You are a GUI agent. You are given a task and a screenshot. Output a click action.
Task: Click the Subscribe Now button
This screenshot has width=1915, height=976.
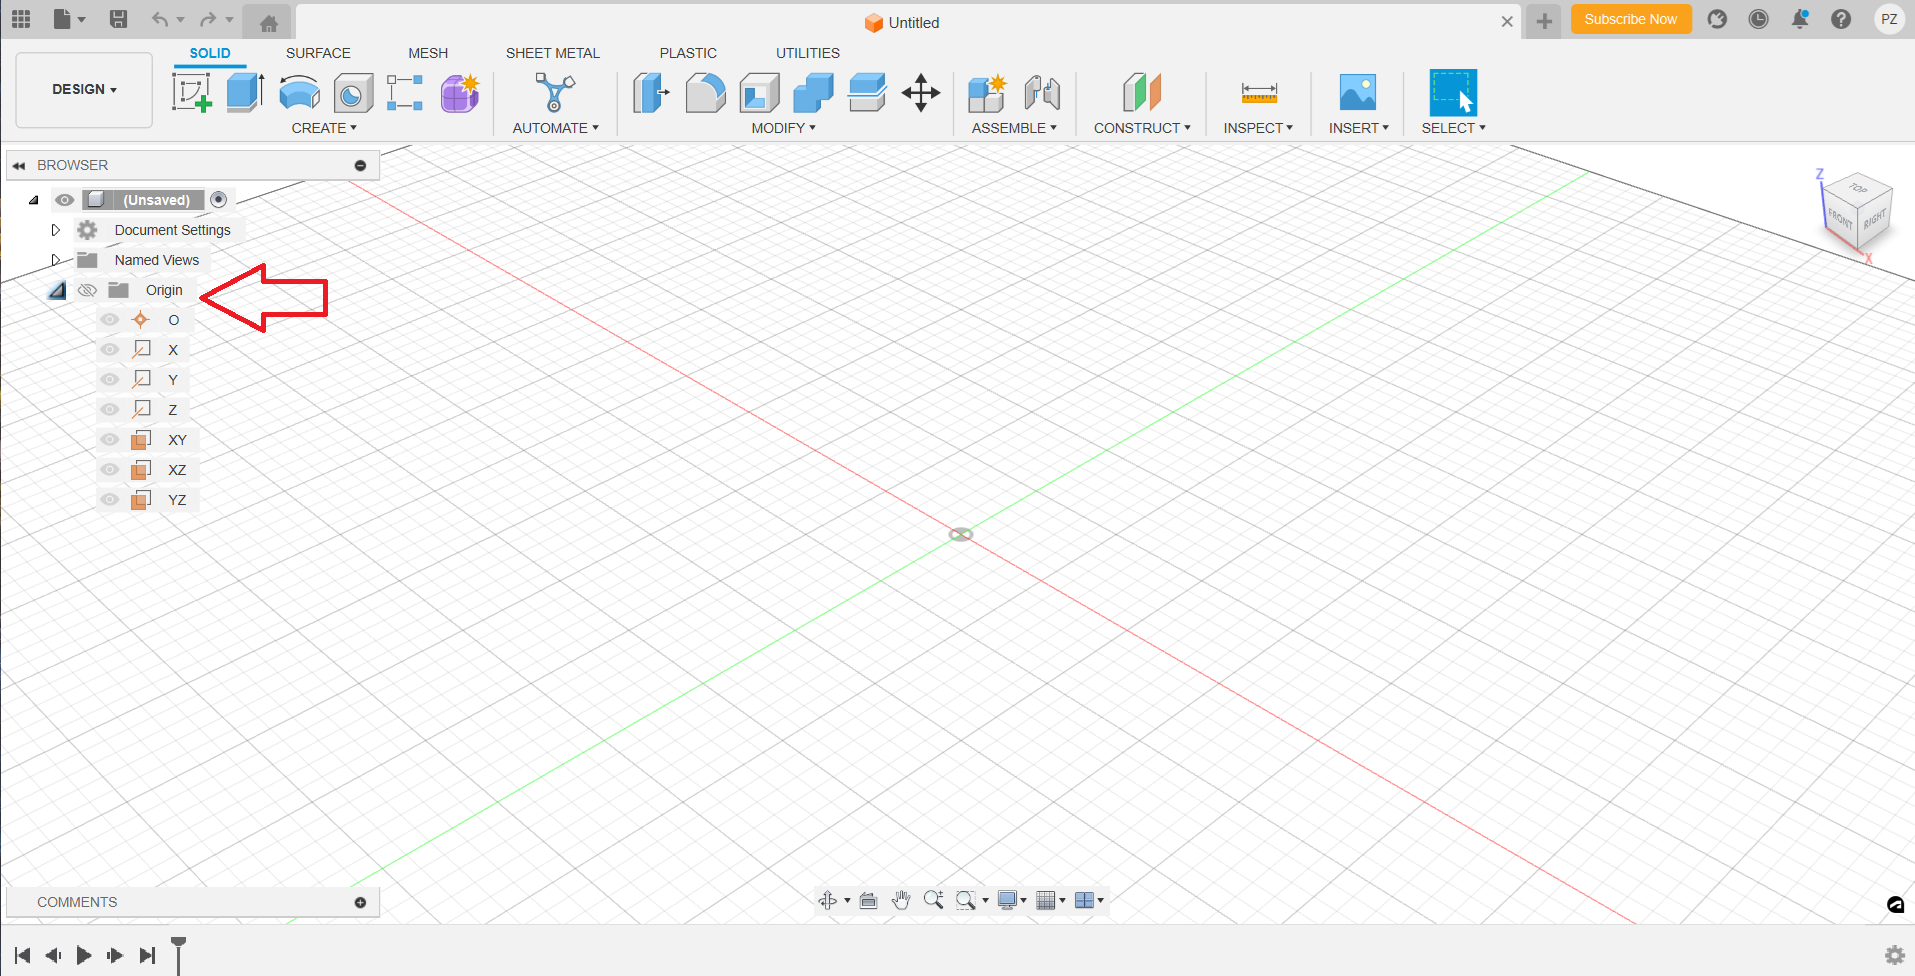pos(1630,19)
